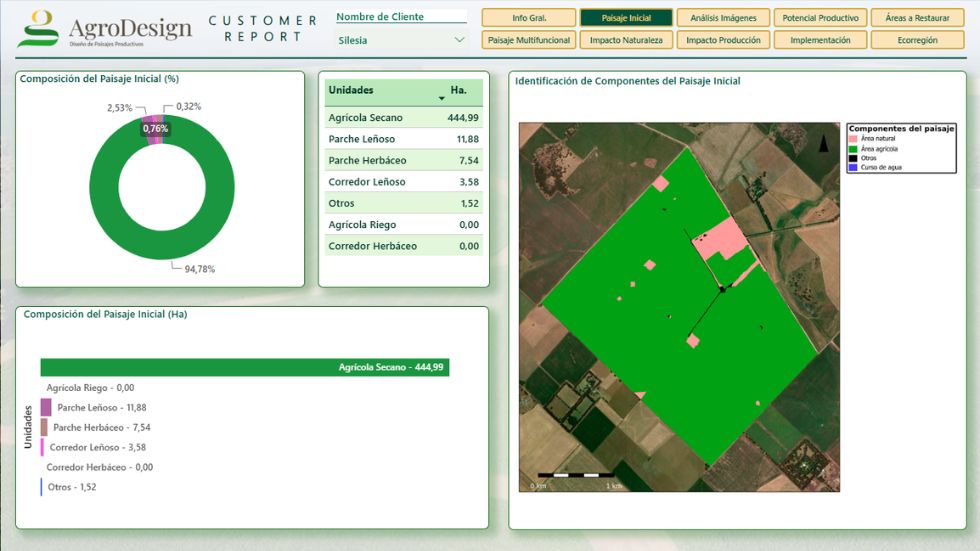The image size is (980, 551).
Task: Click the purple Parche Leñoso bar
Action: click(x=46, y=407)
